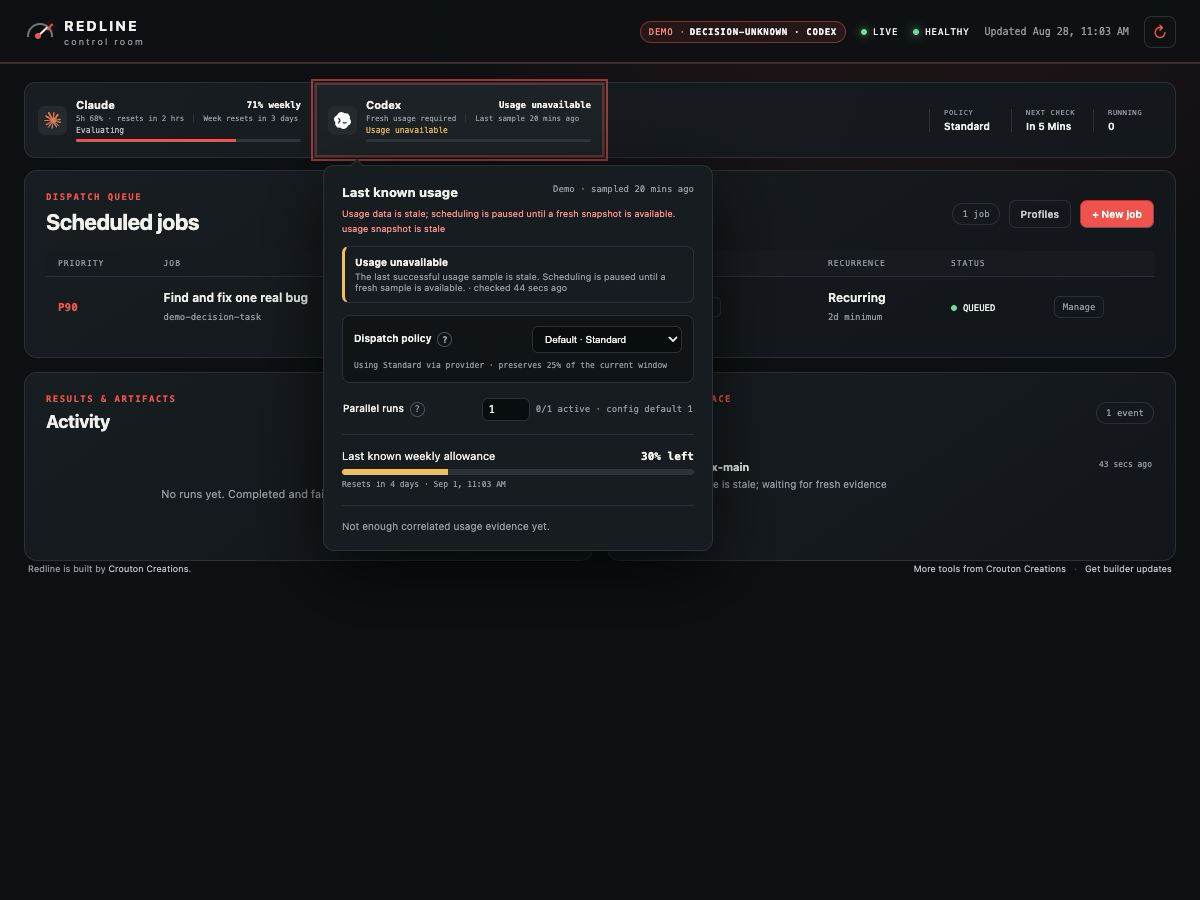Click the 2d minimum text
This screenshot has height=900, width=1200.
click(x=855, y=317)
